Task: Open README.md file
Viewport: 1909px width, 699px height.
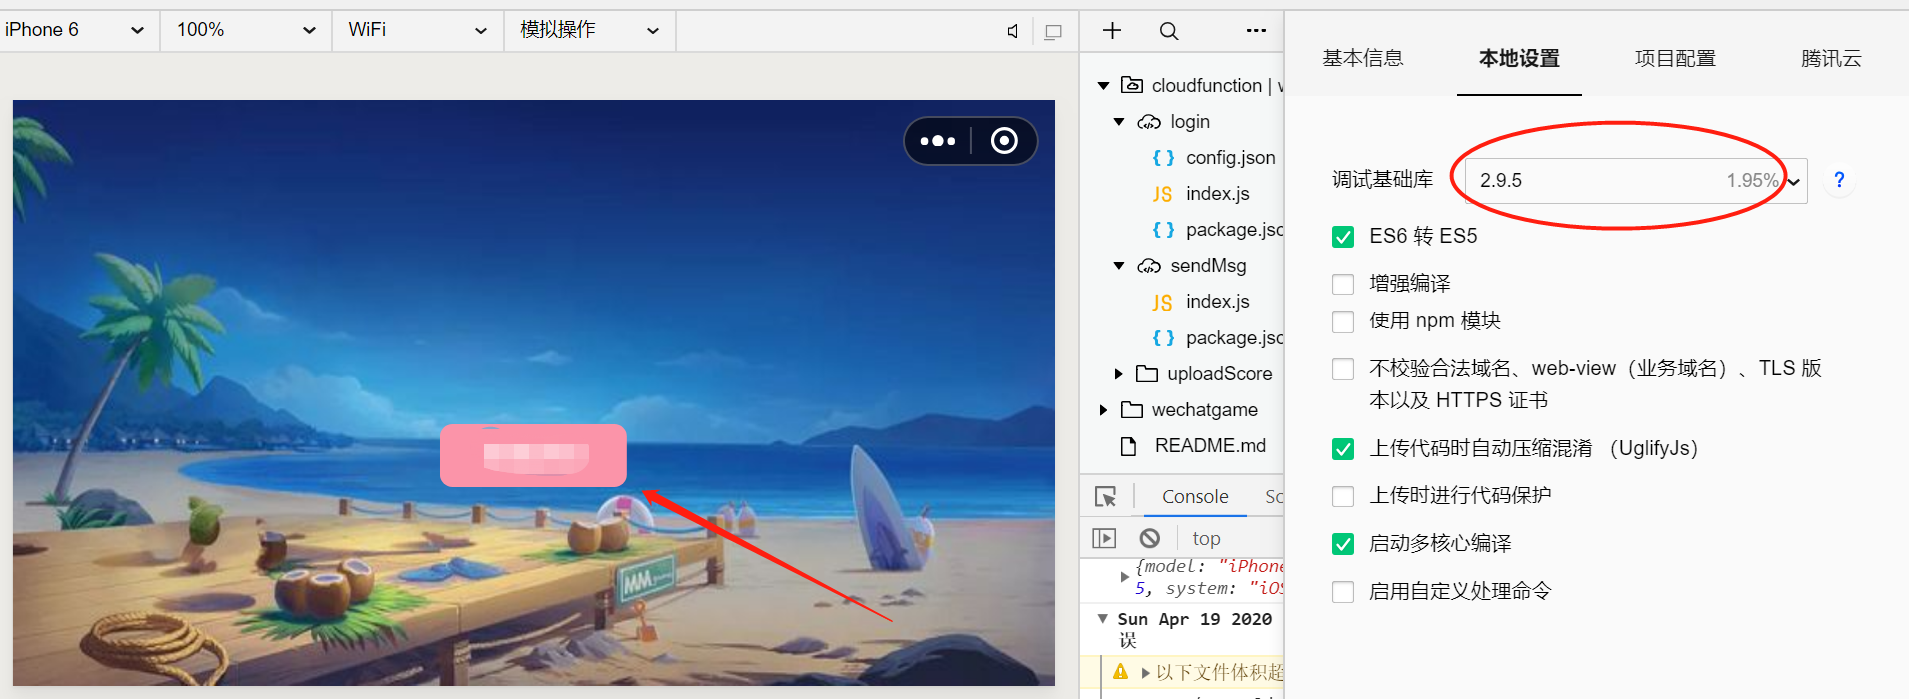Action: [x=1210, y=446]
